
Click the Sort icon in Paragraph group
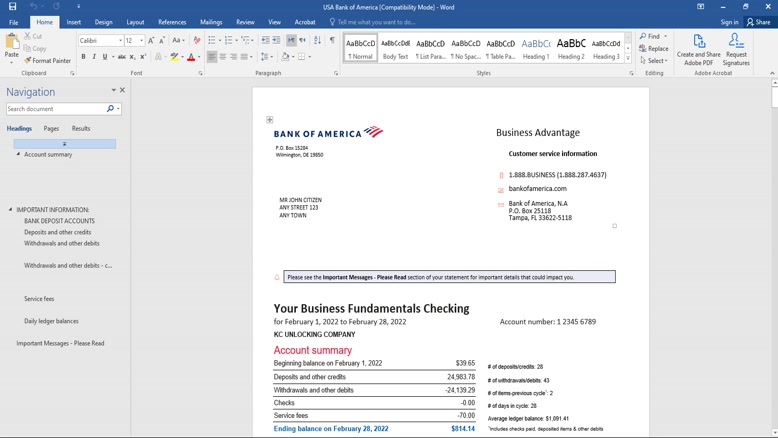coord(317,40)
